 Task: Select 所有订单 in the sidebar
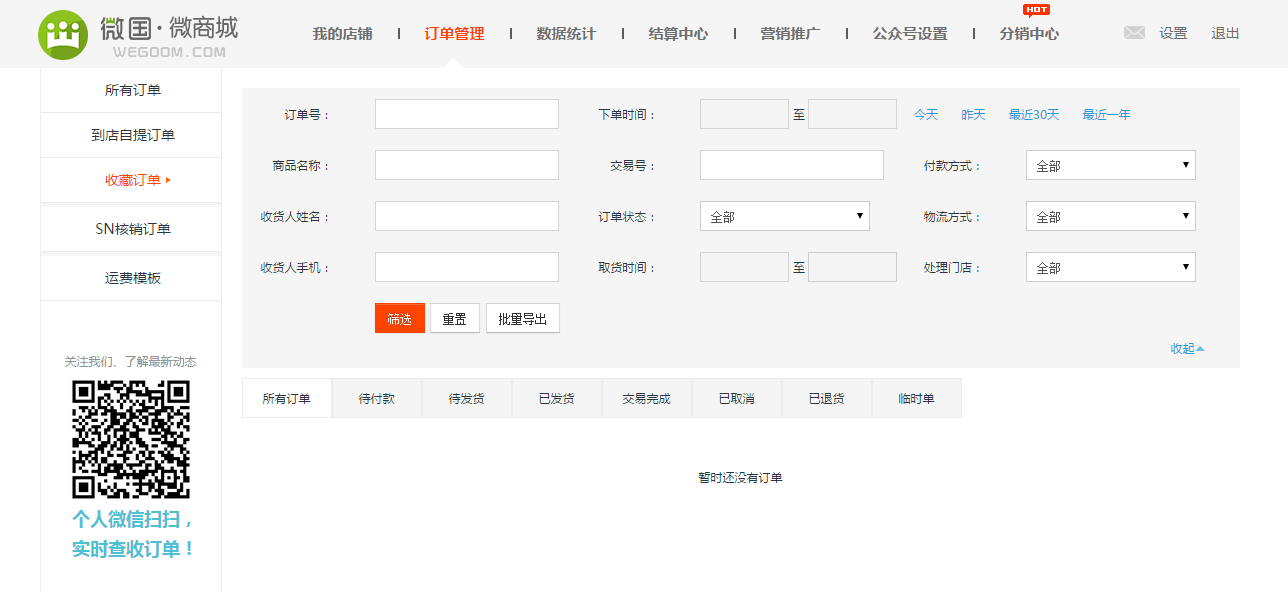tap(131, 90)
